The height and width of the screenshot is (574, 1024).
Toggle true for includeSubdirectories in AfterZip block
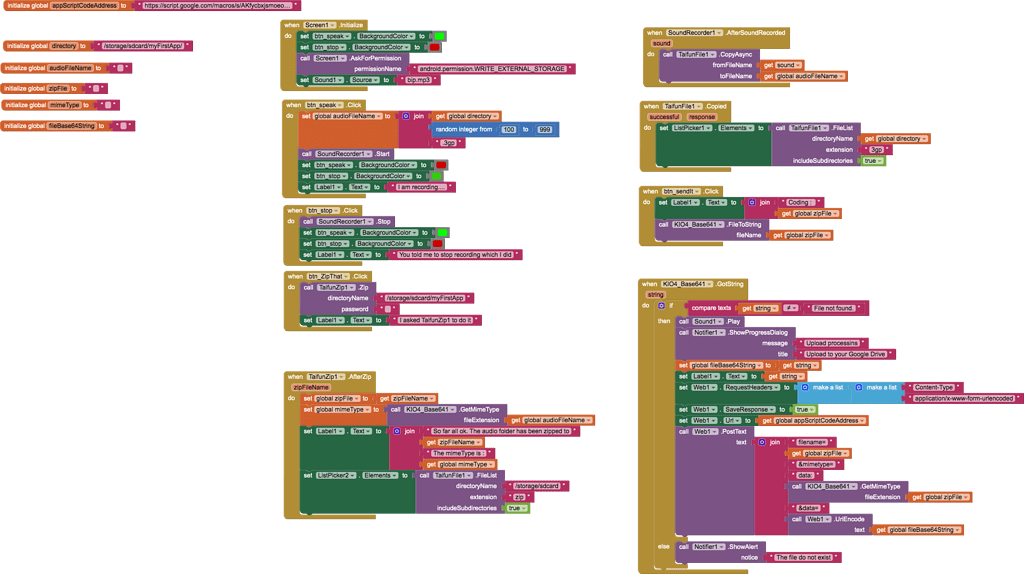pyautogui.click(x=514, y=508)
